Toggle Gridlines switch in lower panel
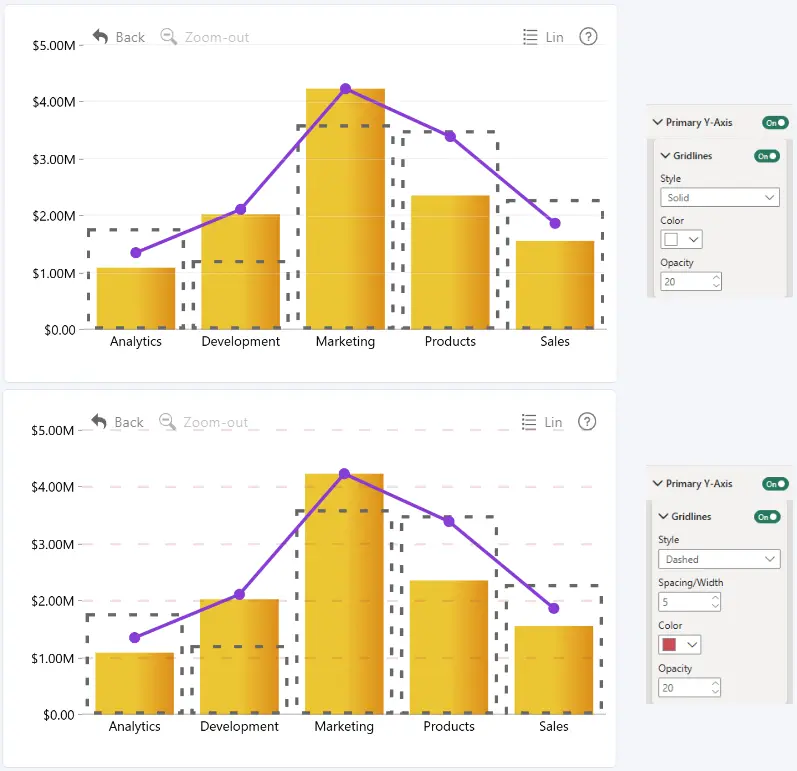This screenshot has height=771, width=797. point(767,517)
